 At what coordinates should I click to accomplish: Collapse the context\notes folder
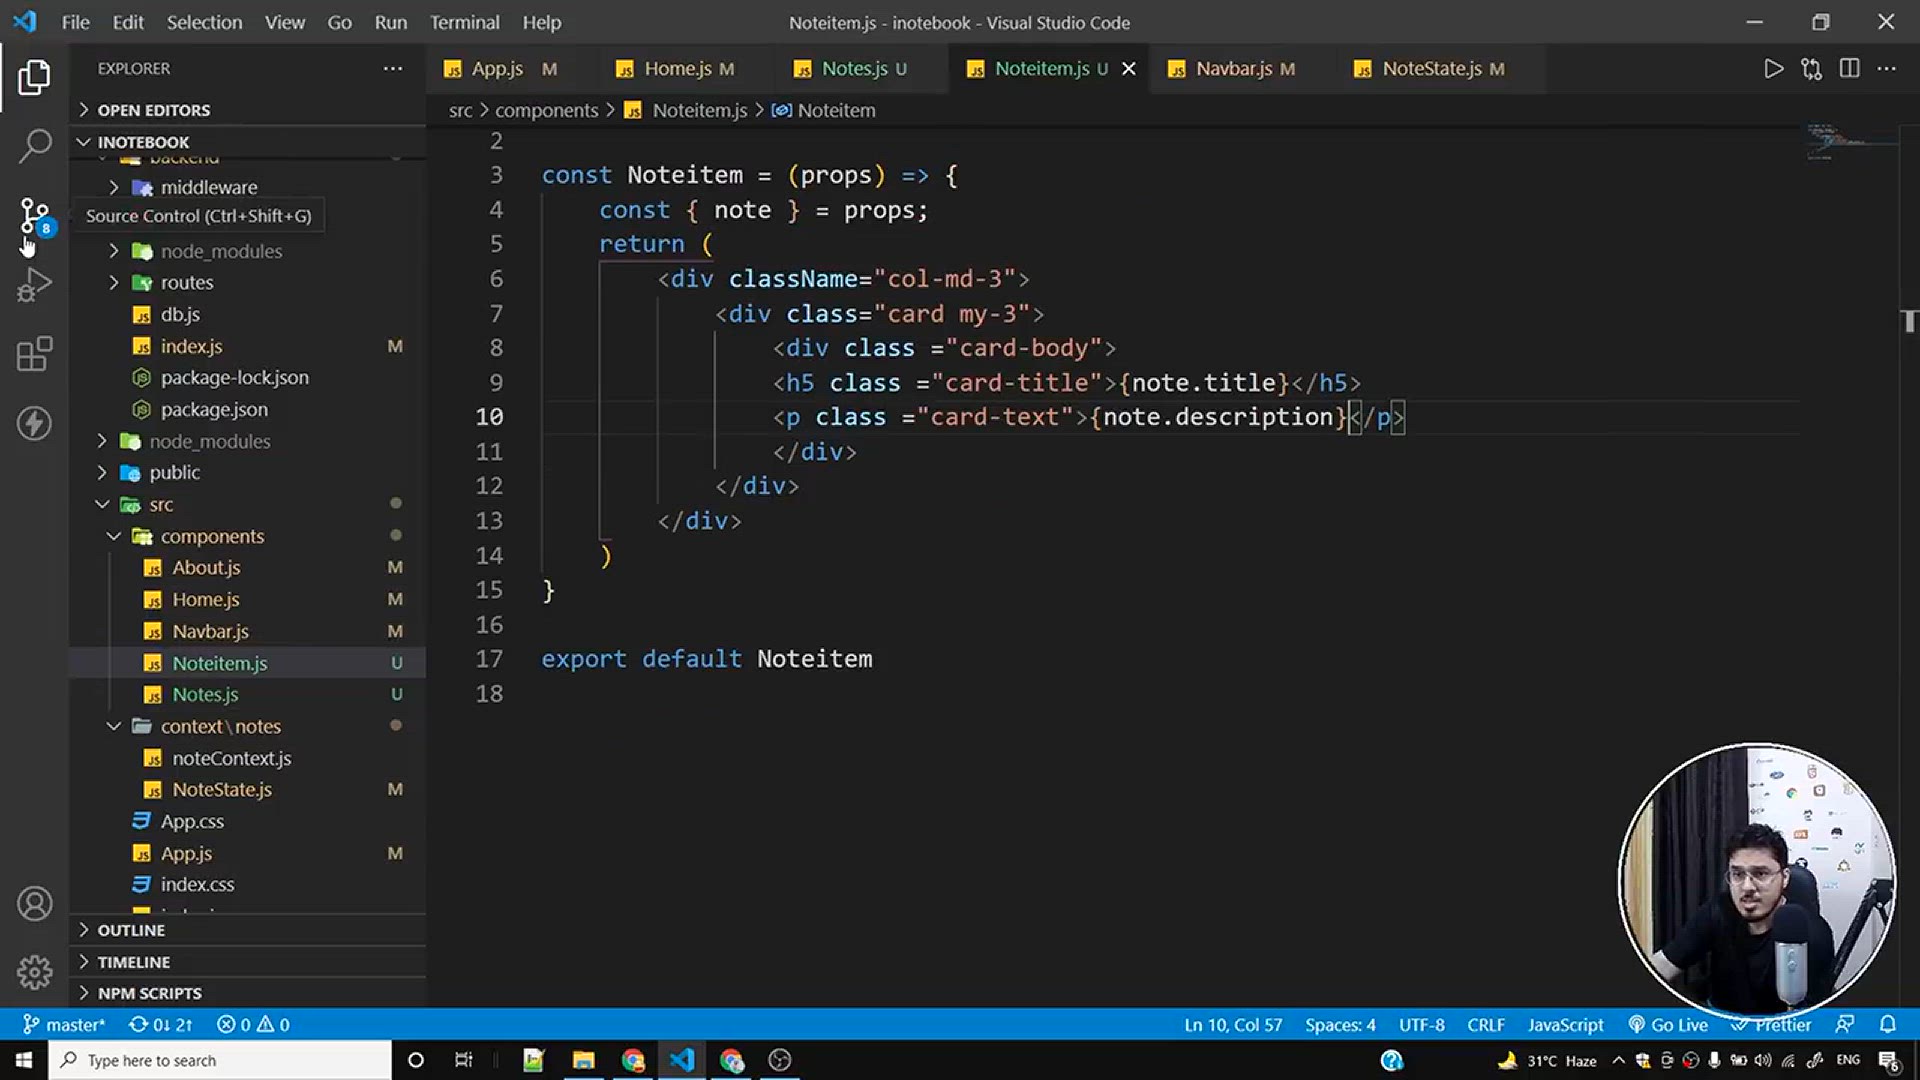coord(247,727)
